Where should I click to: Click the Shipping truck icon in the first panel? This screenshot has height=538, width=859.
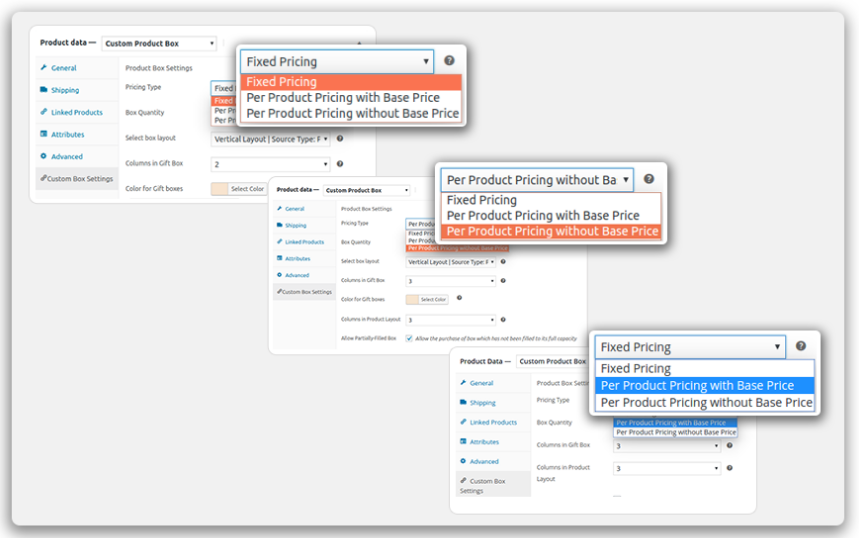(x=44, y=89)
